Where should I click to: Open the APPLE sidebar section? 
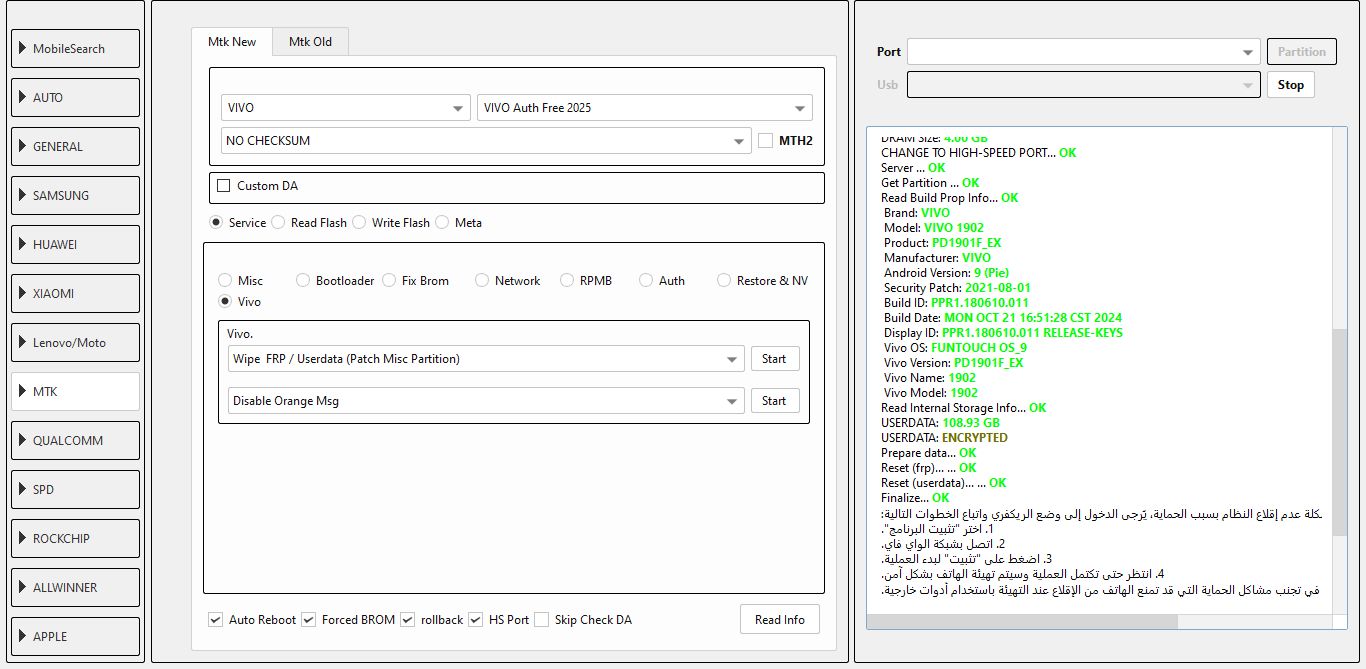[x=76, y=637]
